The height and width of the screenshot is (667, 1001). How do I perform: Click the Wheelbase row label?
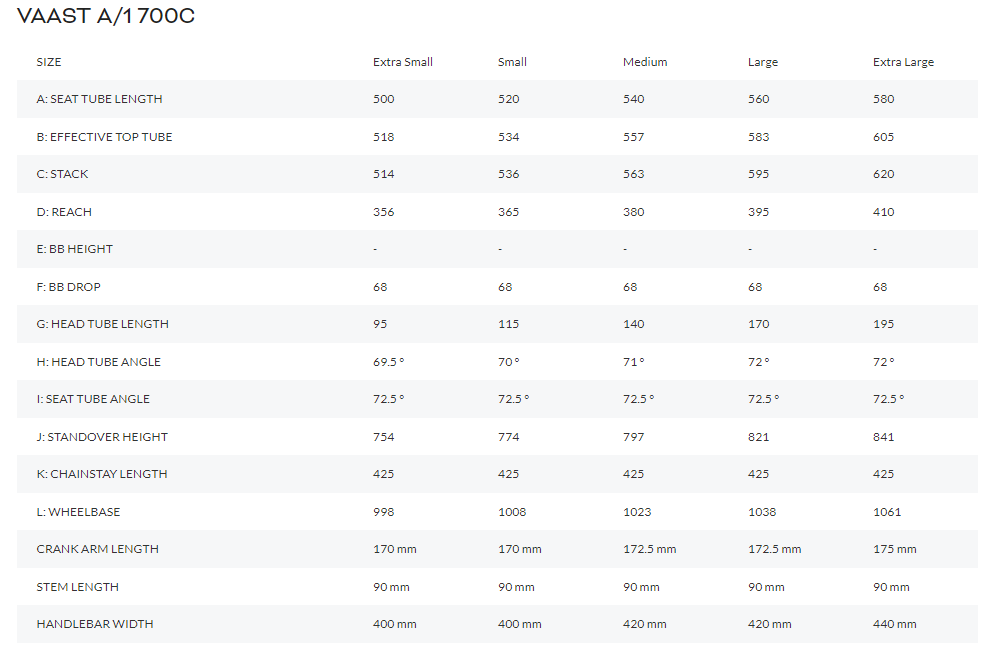[78, 512]
